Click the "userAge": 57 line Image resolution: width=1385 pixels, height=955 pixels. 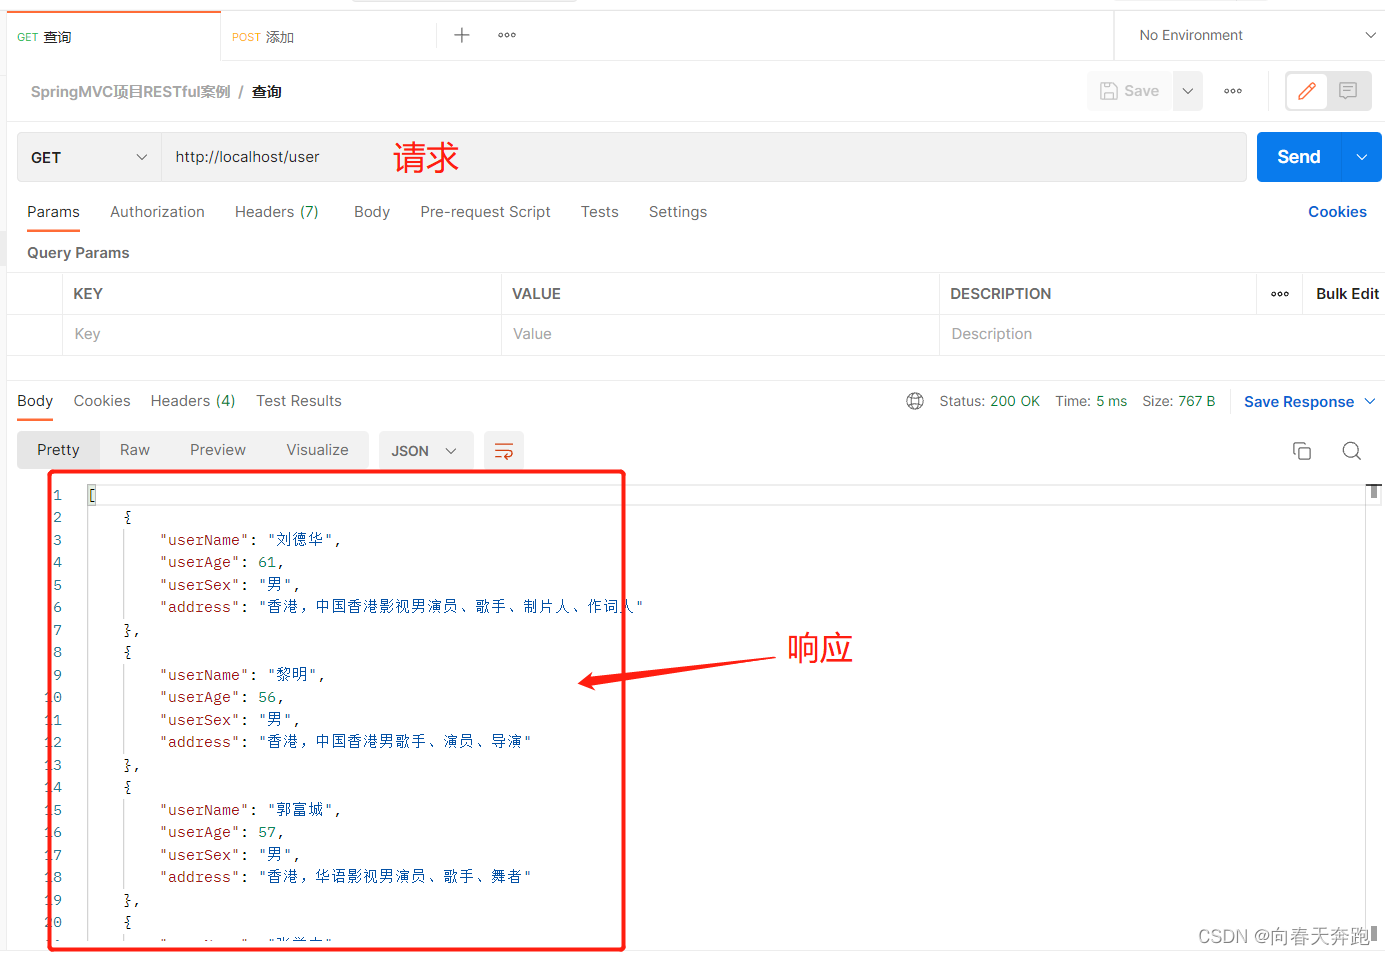click(222, 832)
